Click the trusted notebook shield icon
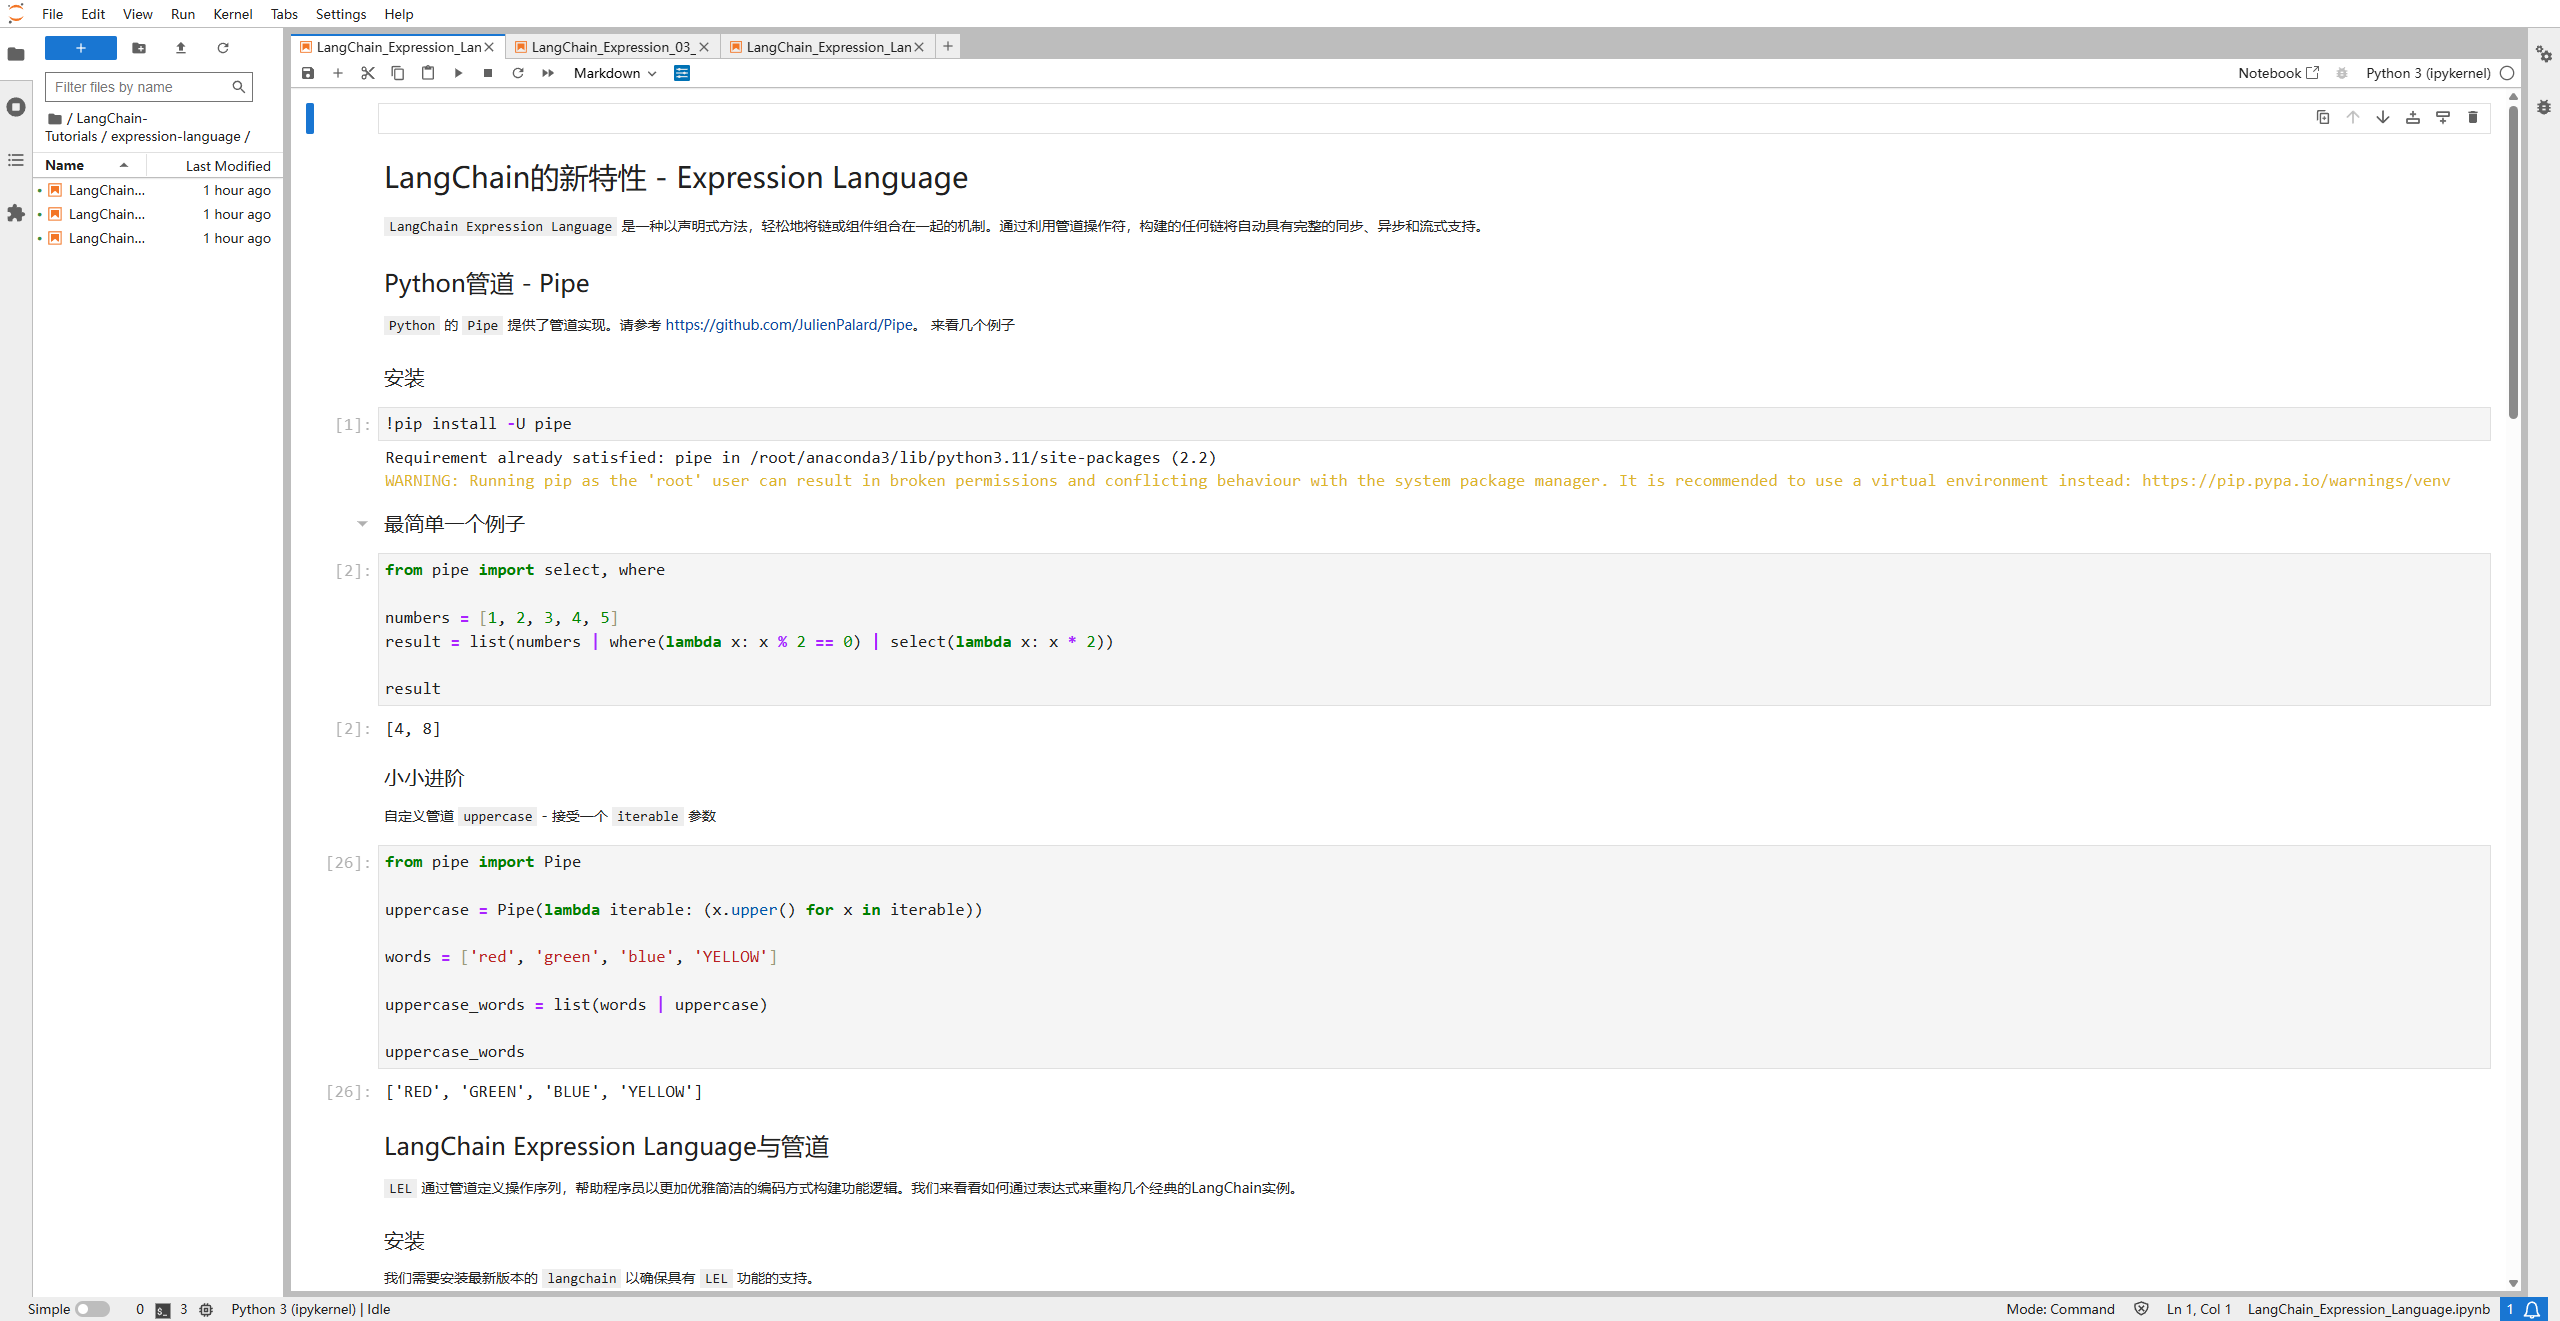The width and height of the screenshot is (2560, 1321). (x=2141, y=1309)
